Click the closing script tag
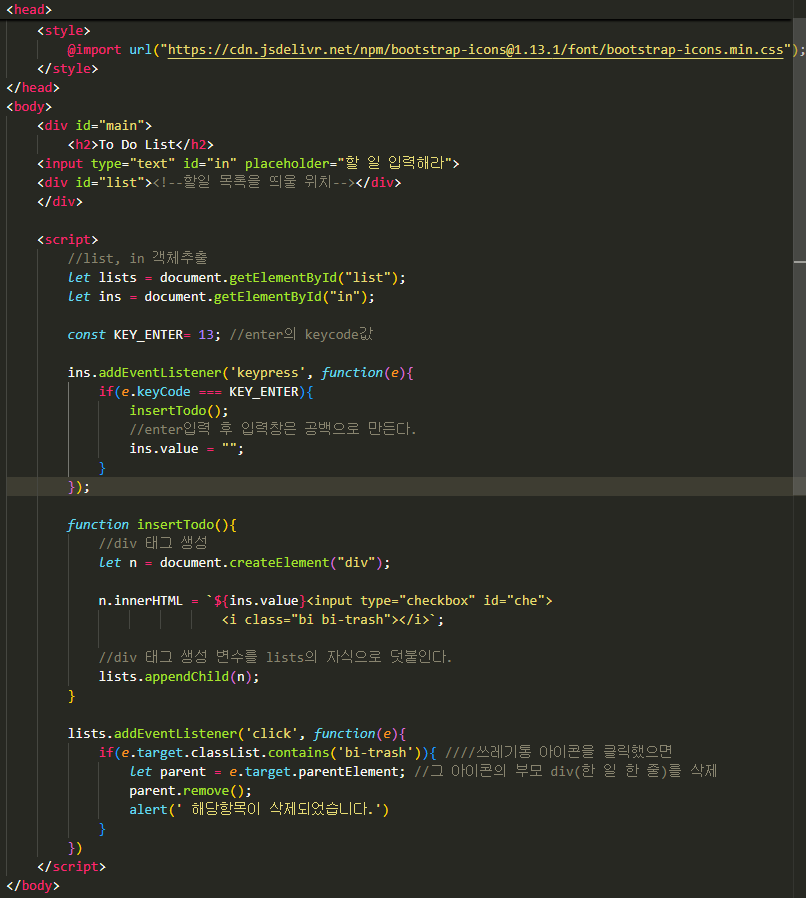Viewport: 806px width, 898px height. point(72,867)
